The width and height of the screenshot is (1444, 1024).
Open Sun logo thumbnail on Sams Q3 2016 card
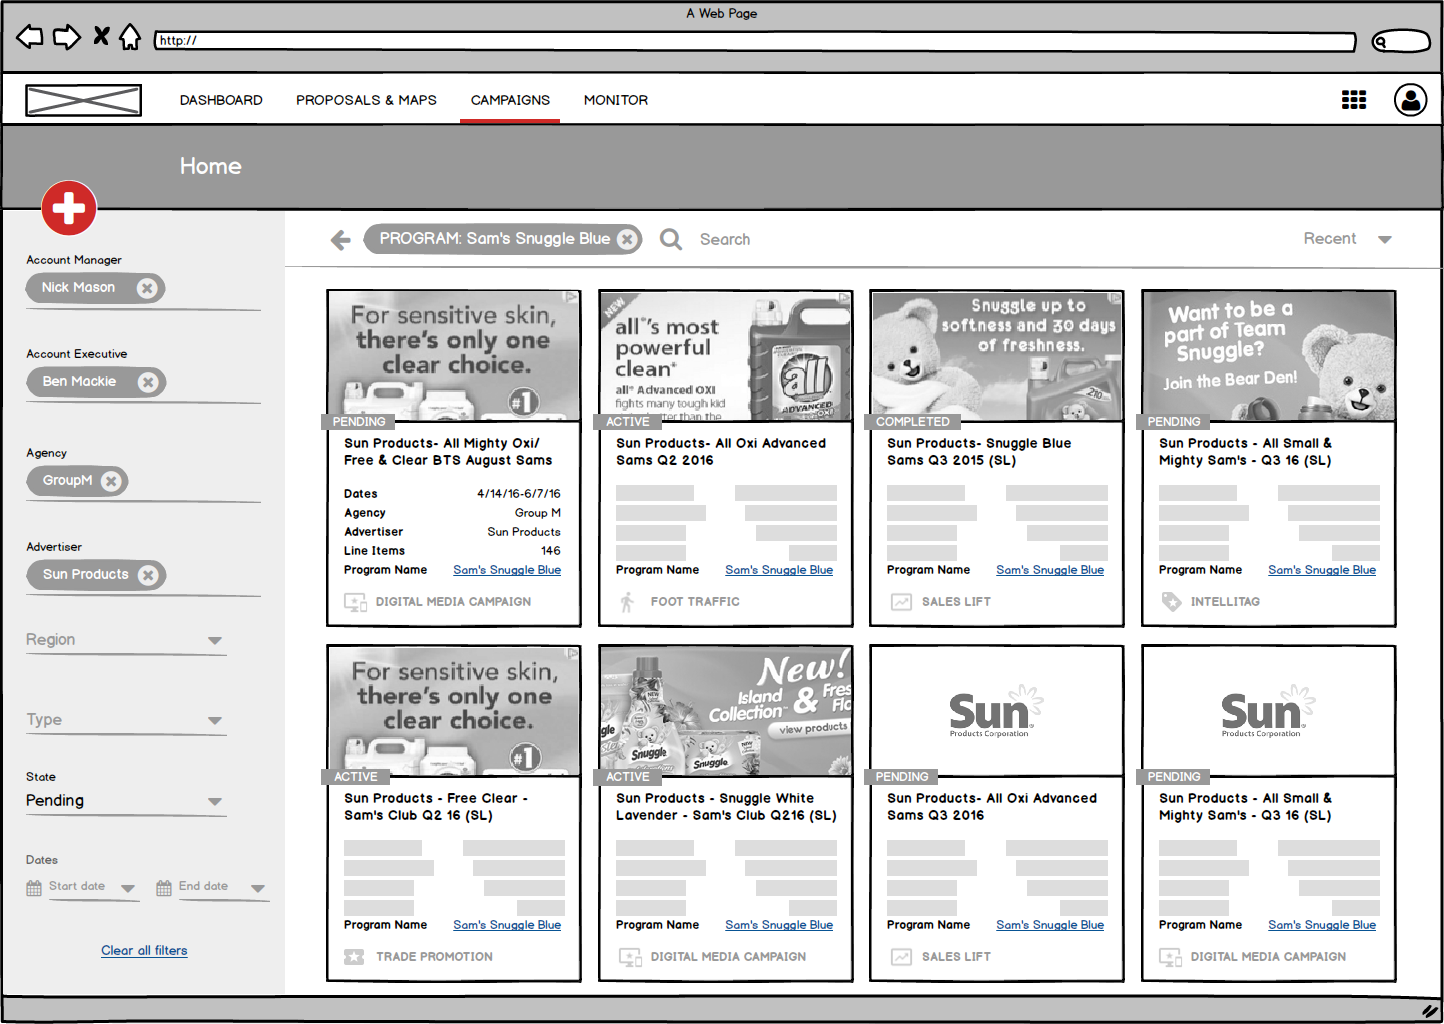(x=997, y=711)
